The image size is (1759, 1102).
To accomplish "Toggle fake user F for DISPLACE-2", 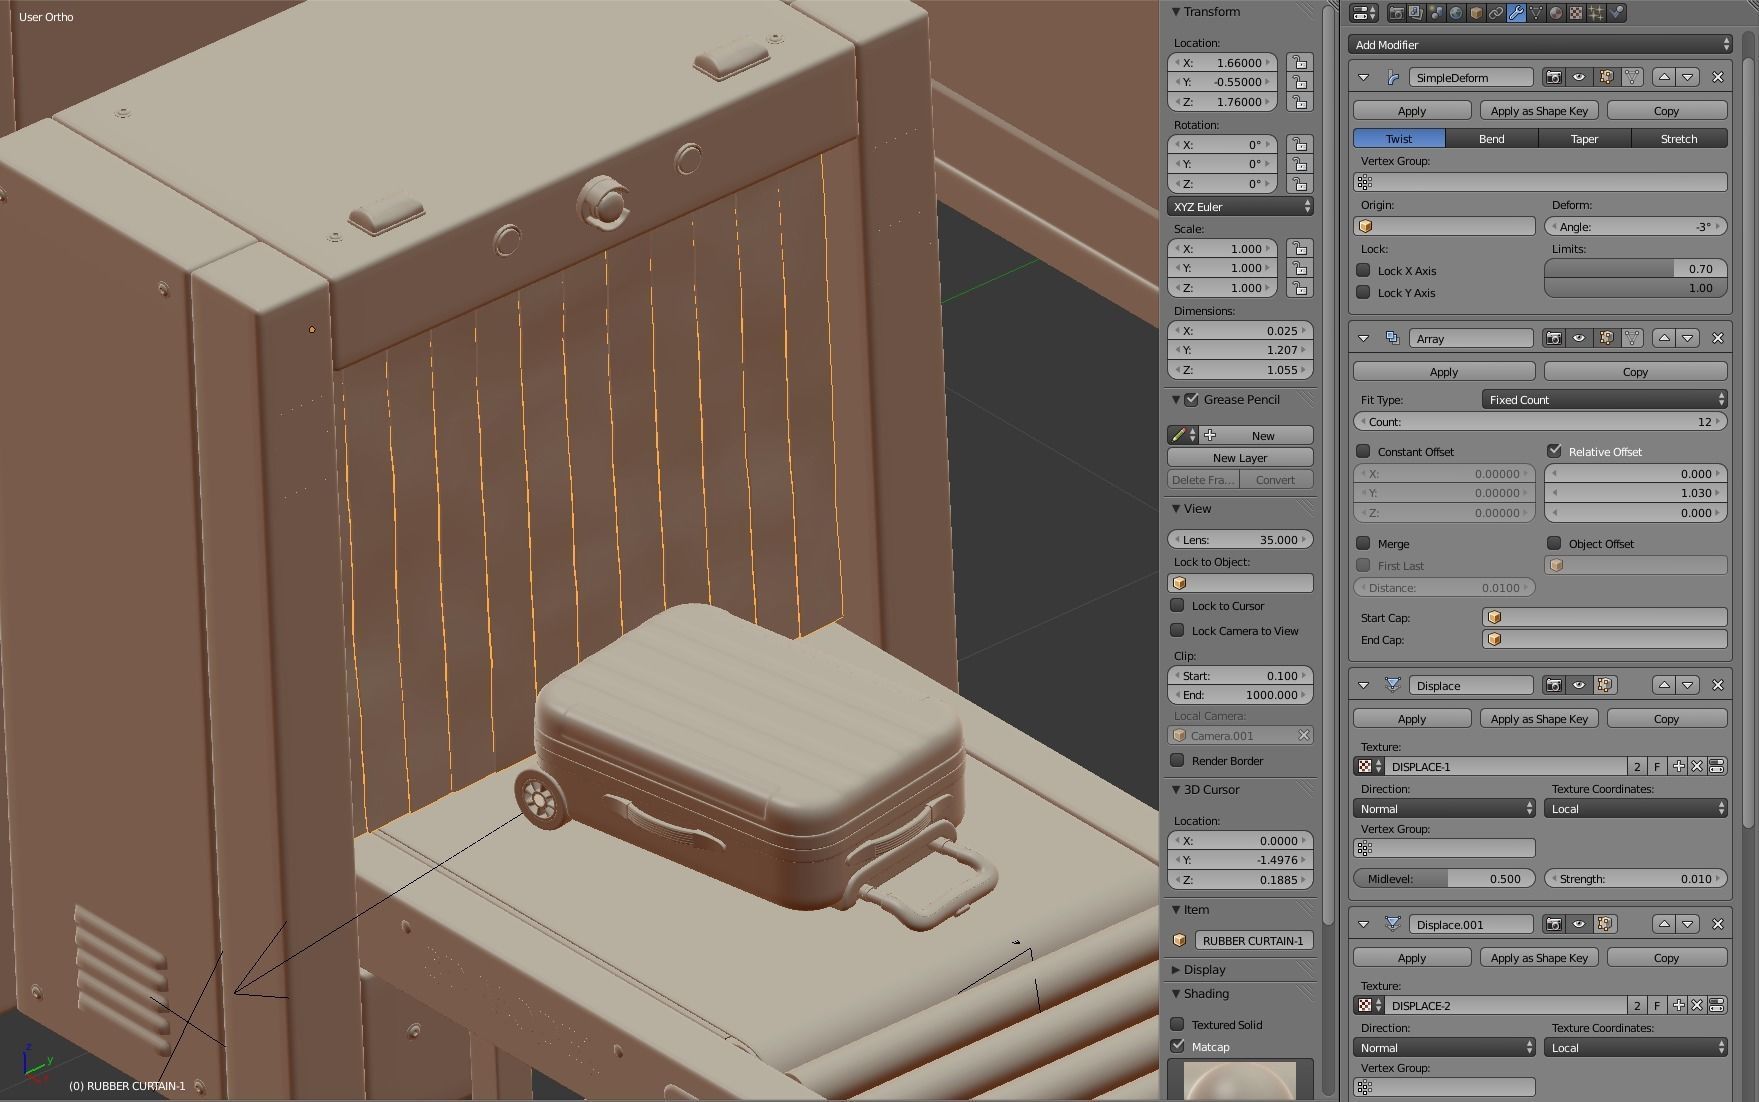I will (x=1658, y=1005).
